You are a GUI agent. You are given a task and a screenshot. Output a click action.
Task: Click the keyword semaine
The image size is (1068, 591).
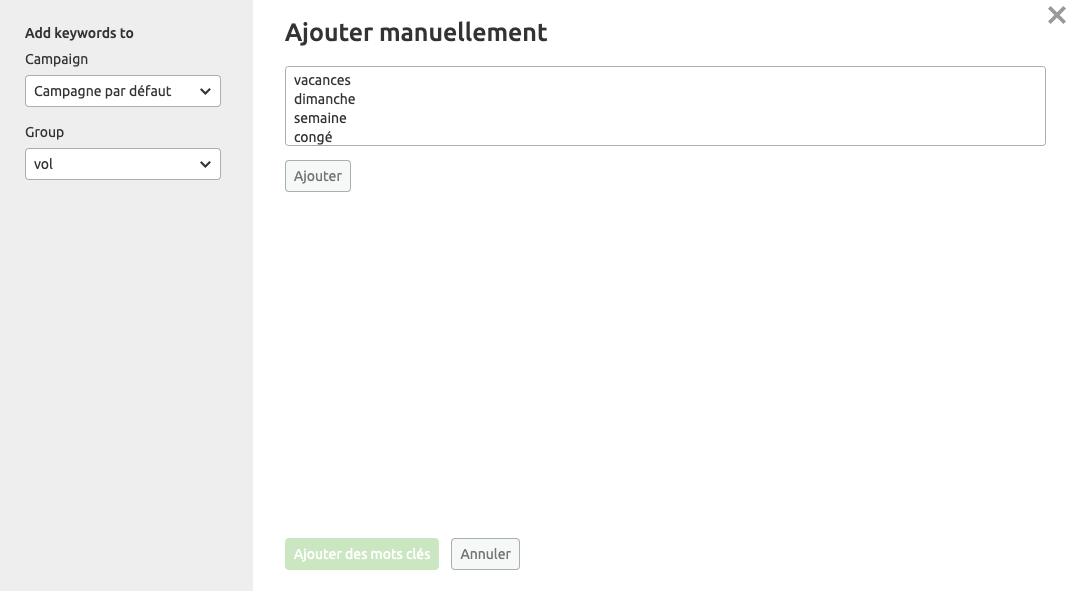[x=318, y=118]
